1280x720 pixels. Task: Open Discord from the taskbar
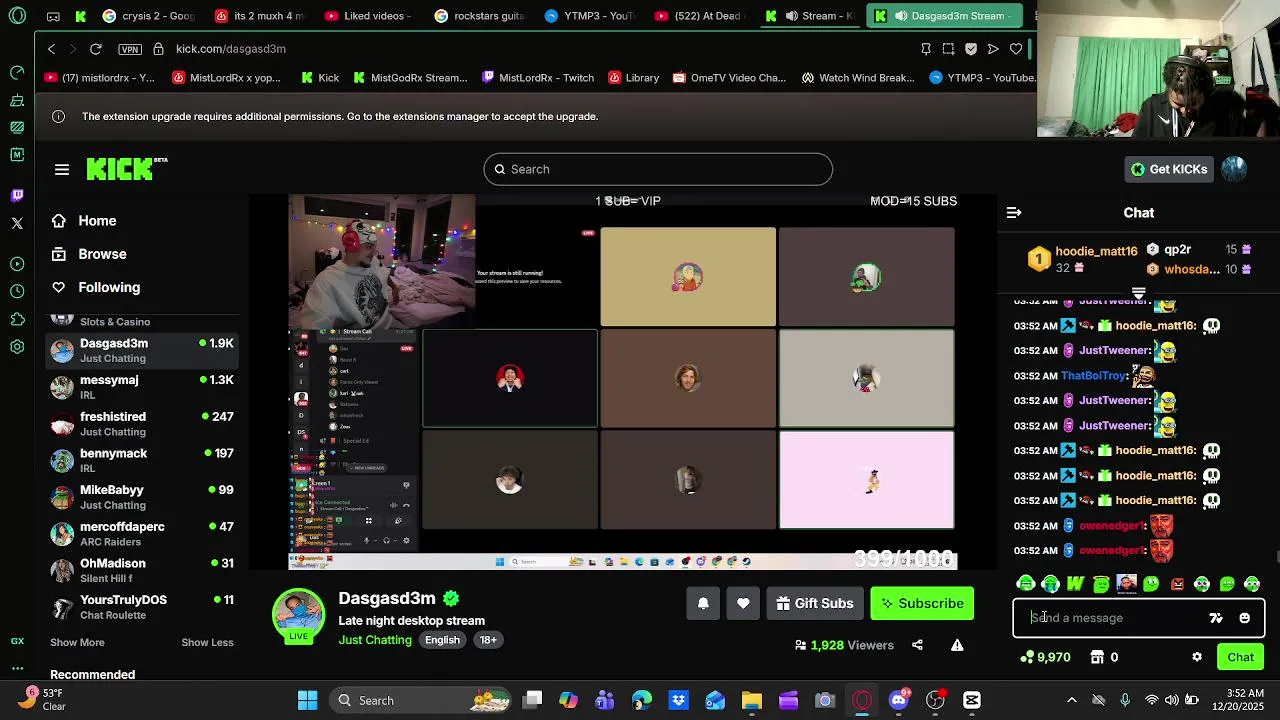click(898, 700)
